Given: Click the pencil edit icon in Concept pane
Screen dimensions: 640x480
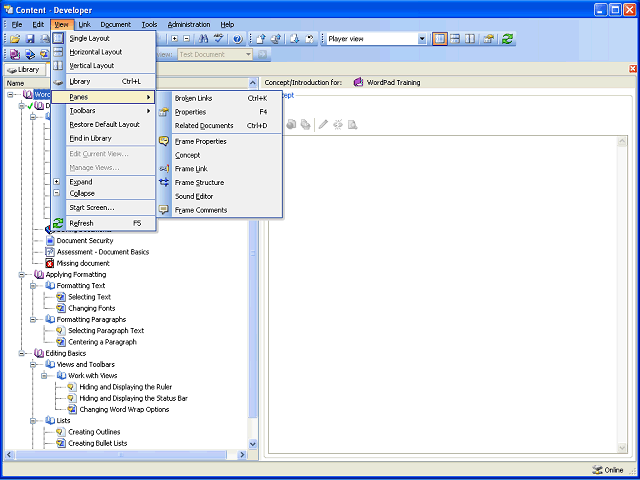Looking at the screenshot, I should (323, 124).
